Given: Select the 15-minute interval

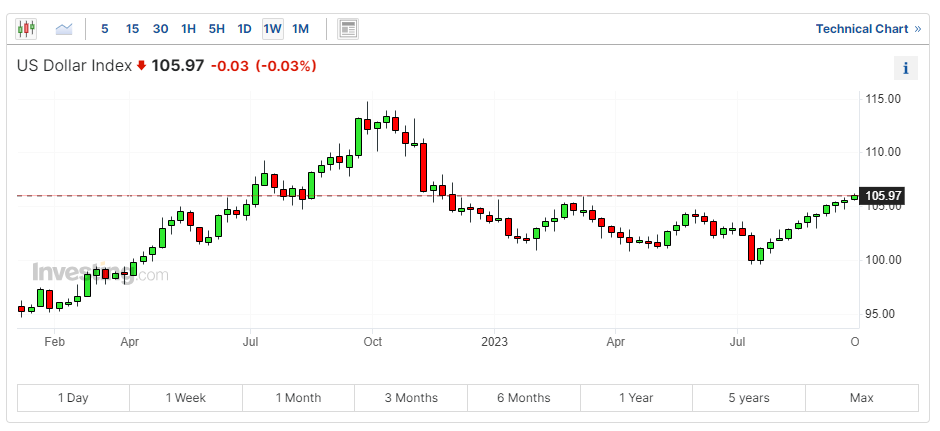Looking at the screenshot, I should point(133,29).
